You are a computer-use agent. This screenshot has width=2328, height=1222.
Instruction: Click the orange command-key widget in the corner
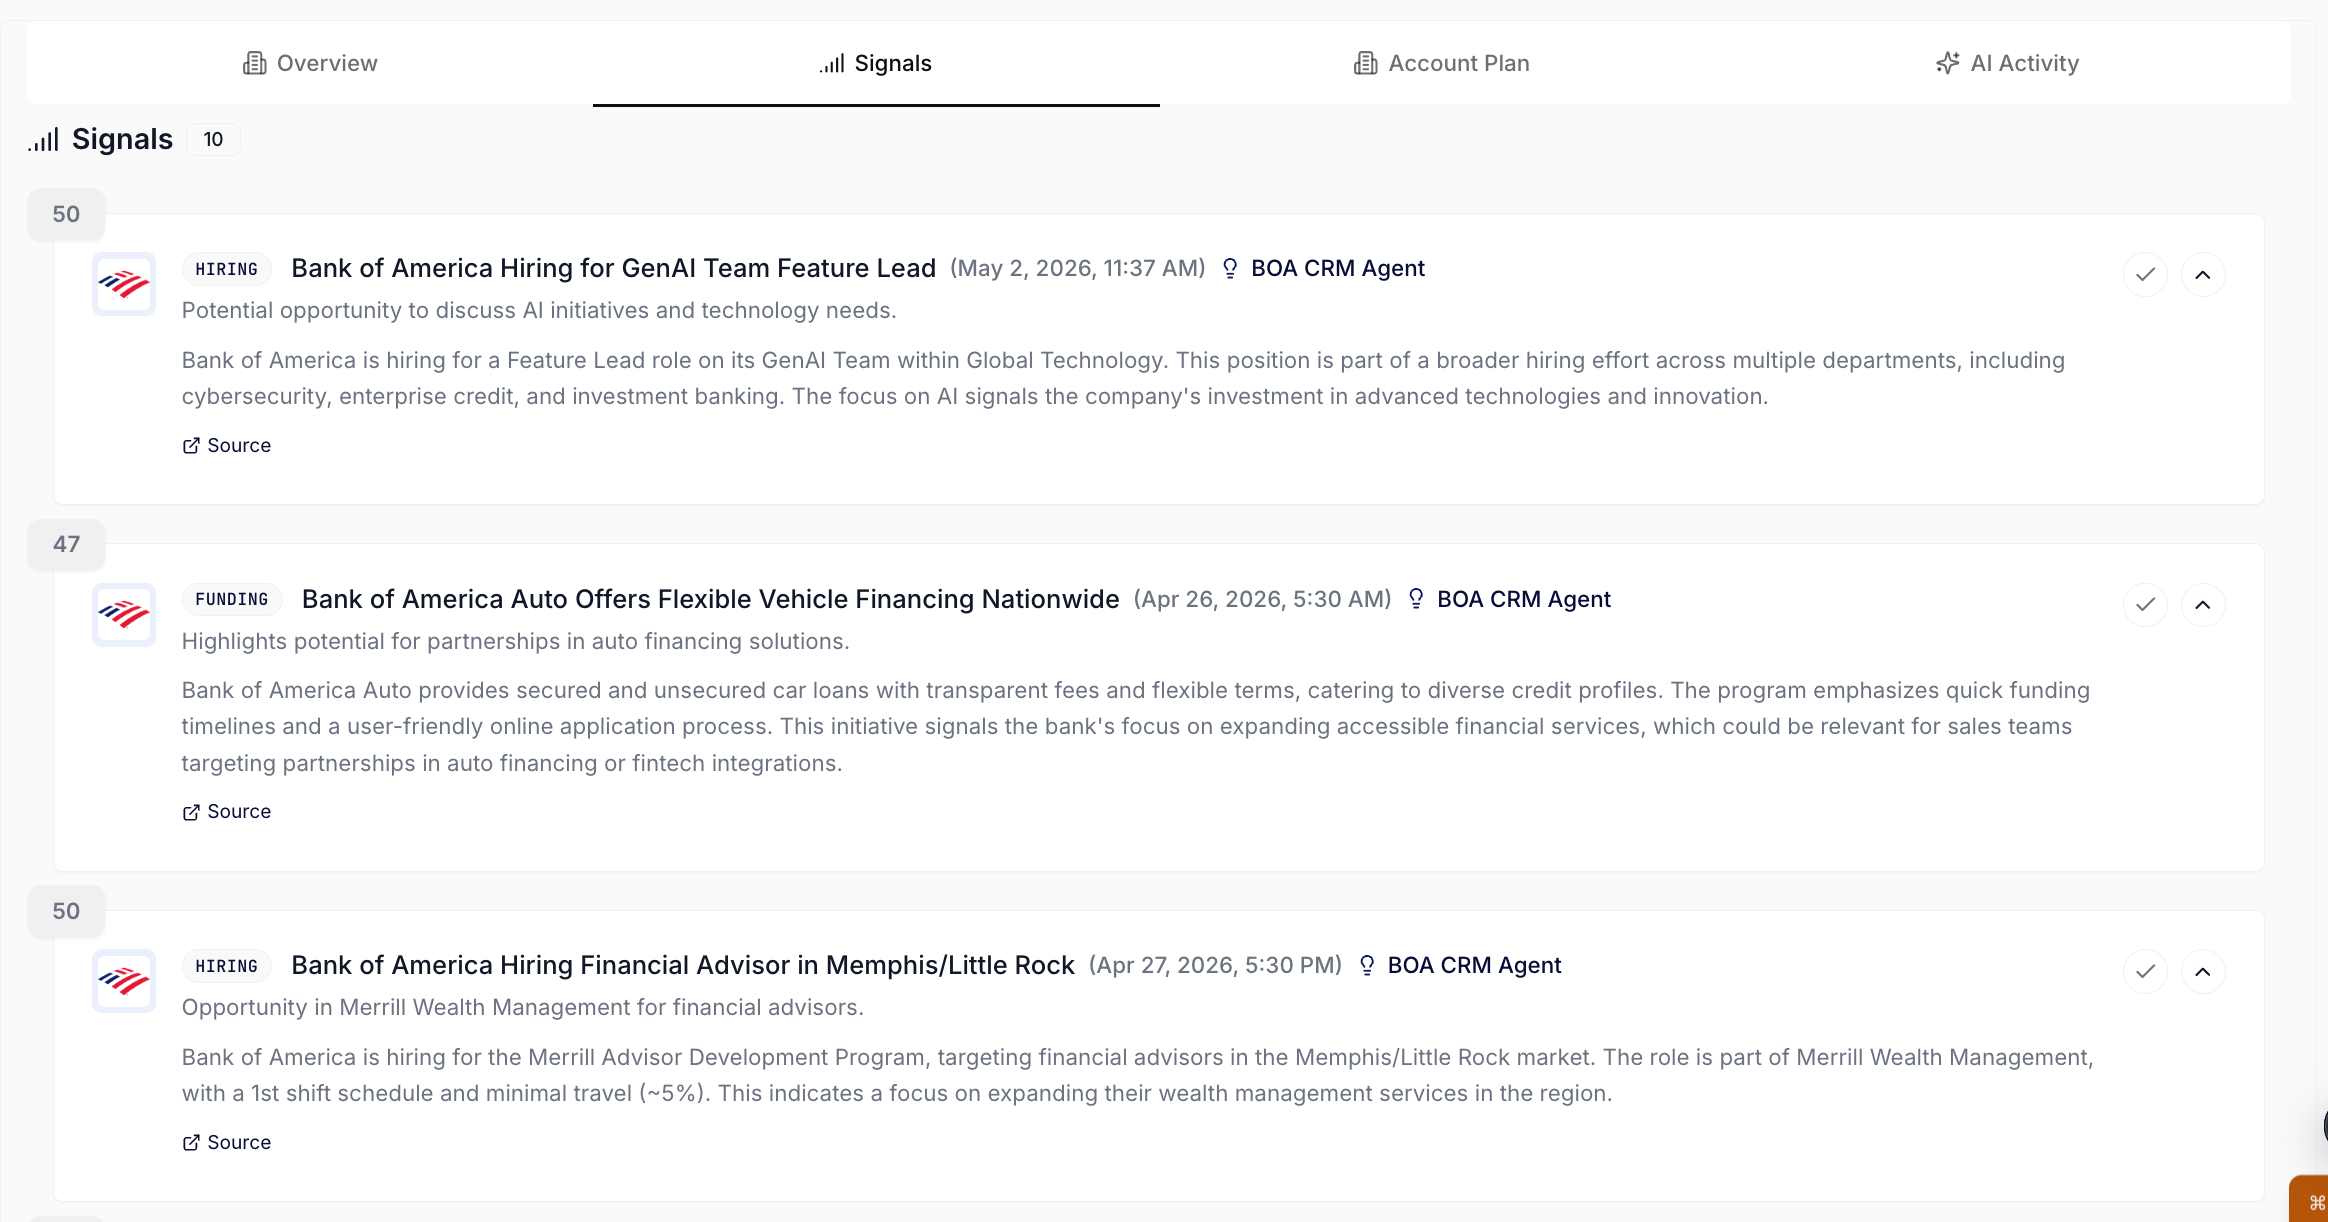pyautogui.click(x=2311, y=1200)
